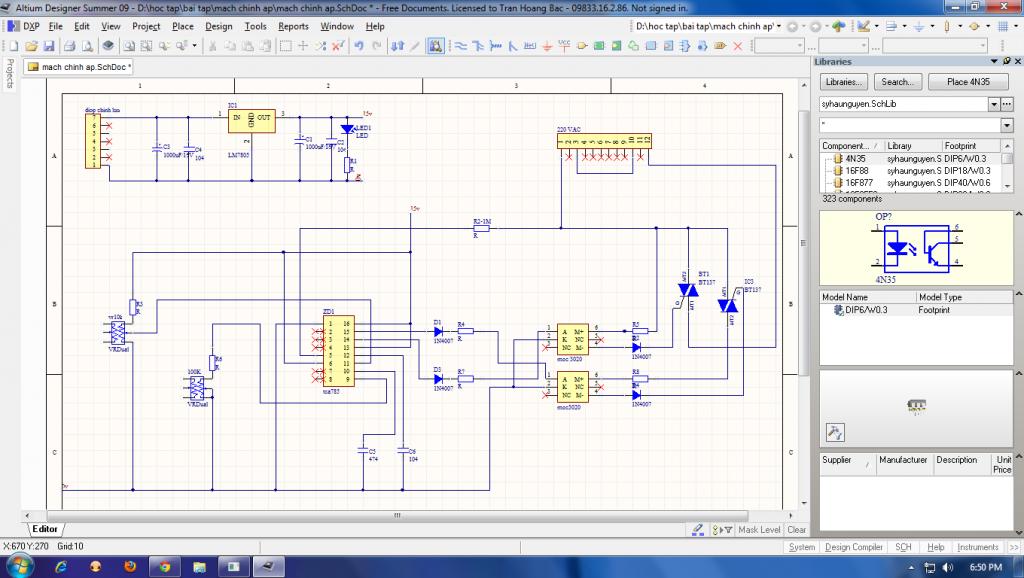Select the VCC power port icon
The width and height of the screenshot is (1024, 578).
coord(563,46)
